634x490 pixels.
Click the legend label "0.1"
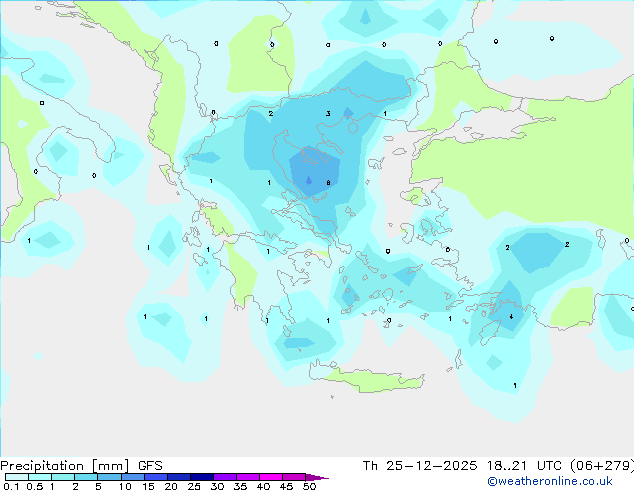pos(11,486)
